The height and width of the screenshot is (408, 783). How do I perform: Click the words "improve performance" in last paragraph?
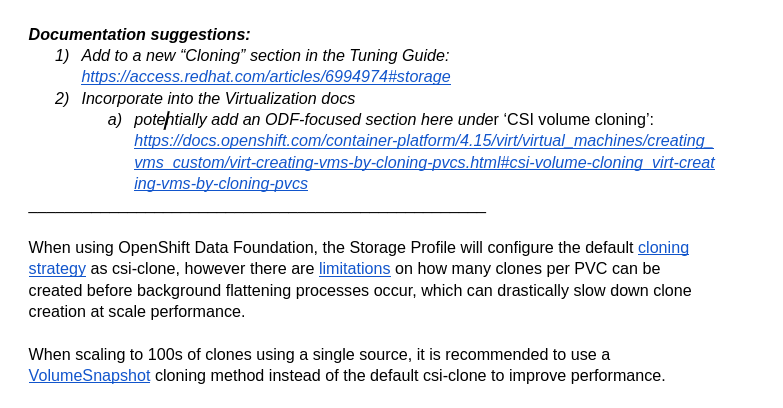pos(597,376)
